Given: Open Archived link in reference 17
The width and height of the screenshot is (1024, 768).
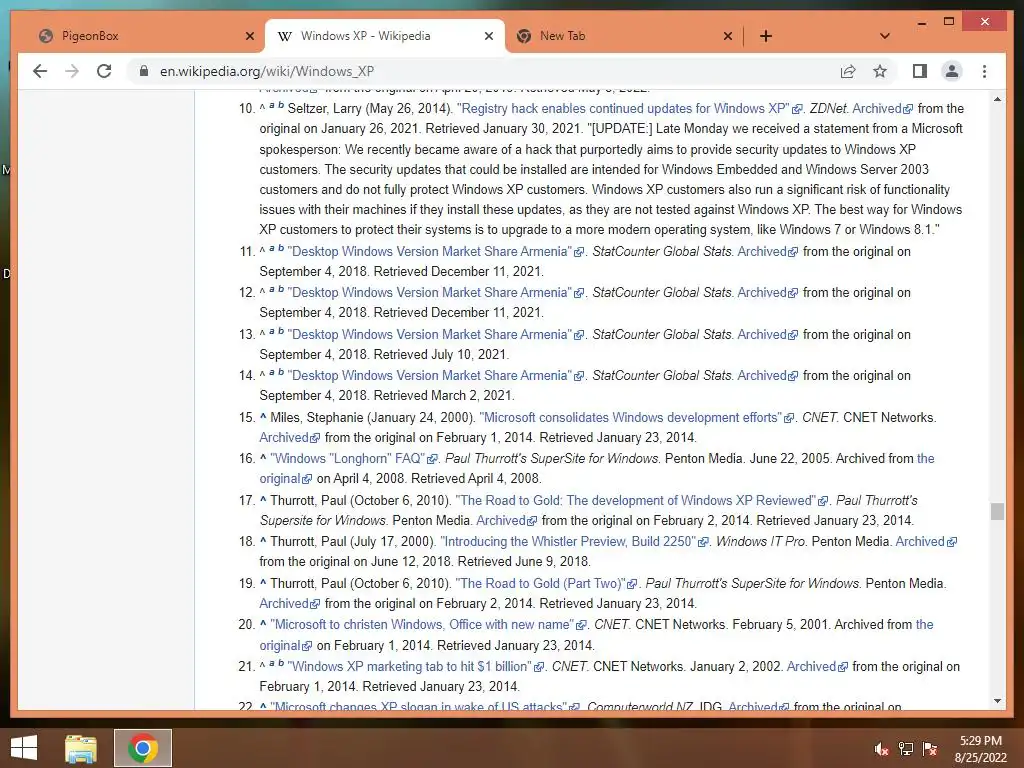Looking at the screenshot, I should tap(506, 520).
